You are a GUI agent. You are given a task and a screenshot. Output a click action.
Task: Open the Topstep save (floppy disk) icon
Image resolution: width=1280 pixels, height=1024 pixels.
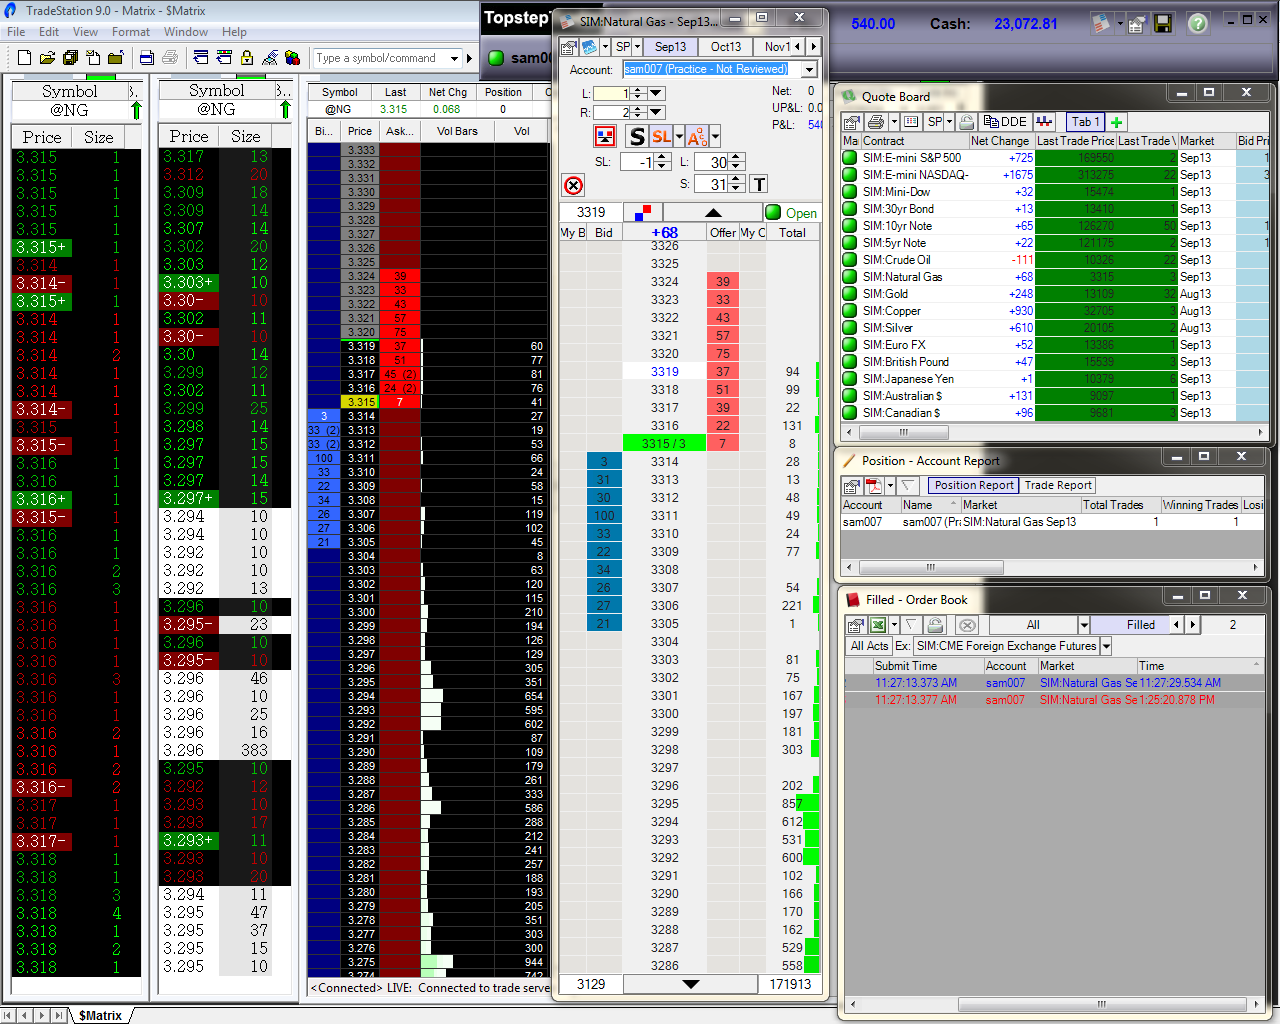pos(1163,23)
